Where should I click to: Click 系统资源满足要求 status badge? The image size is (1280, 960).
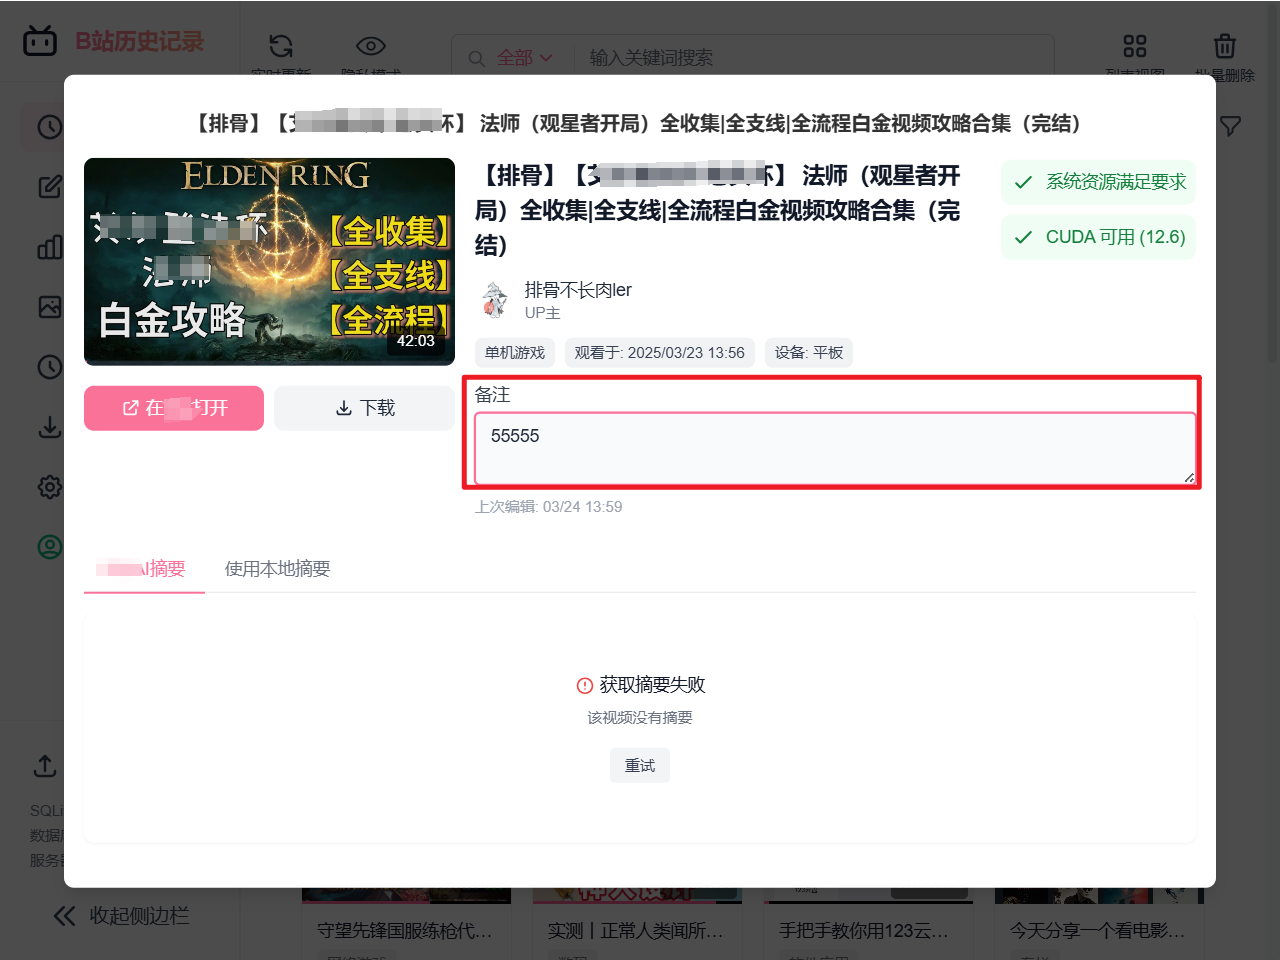(x=1099, y=182)
